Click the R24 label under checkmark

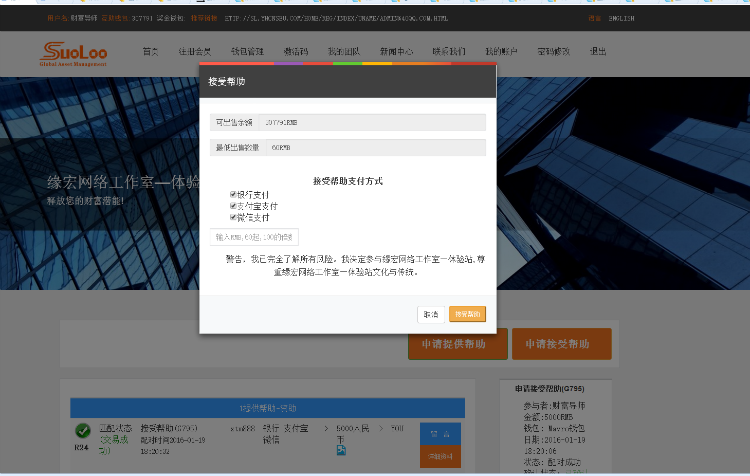(x=81, y=448)
